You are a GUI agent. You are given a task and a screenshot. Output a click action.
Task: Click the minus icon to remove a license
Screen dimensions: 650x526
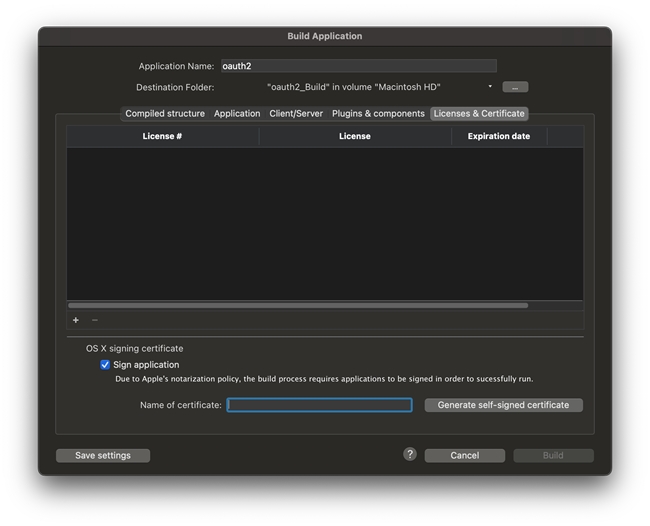[x=95, y=320]
